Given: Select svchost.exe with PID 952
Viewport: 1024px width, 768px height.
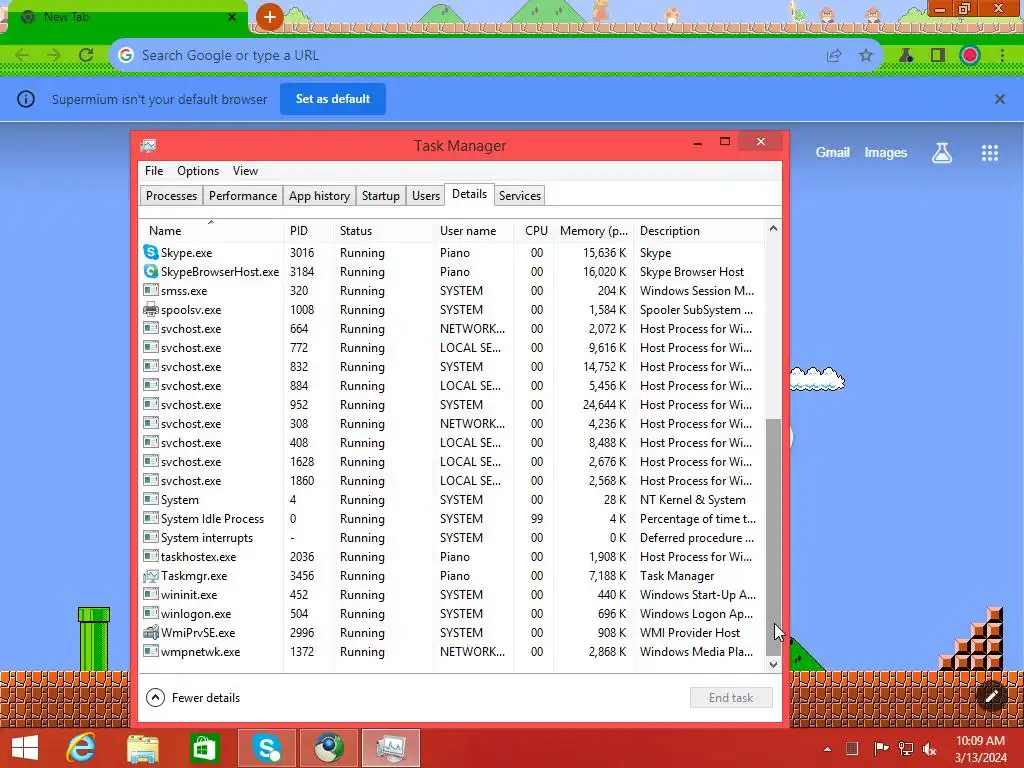Looking at the screenshot, I should click(452, 404).
